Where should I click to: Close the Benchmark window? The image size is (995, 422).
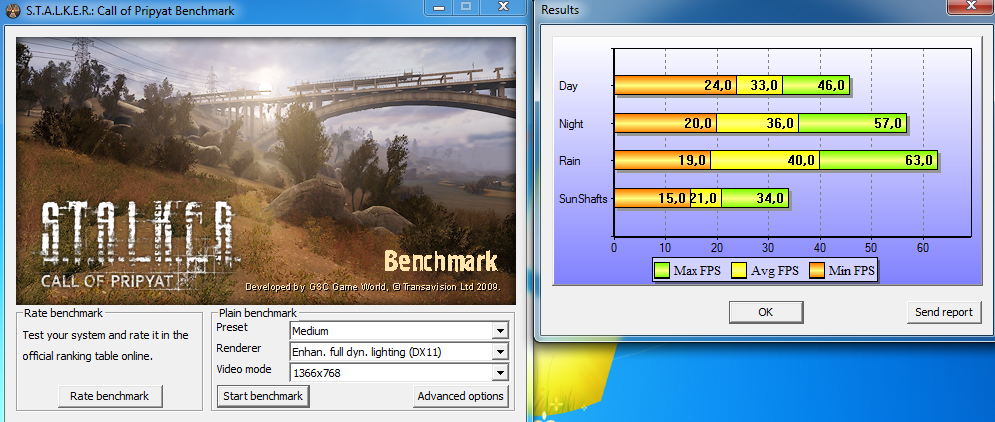point(503,8)
